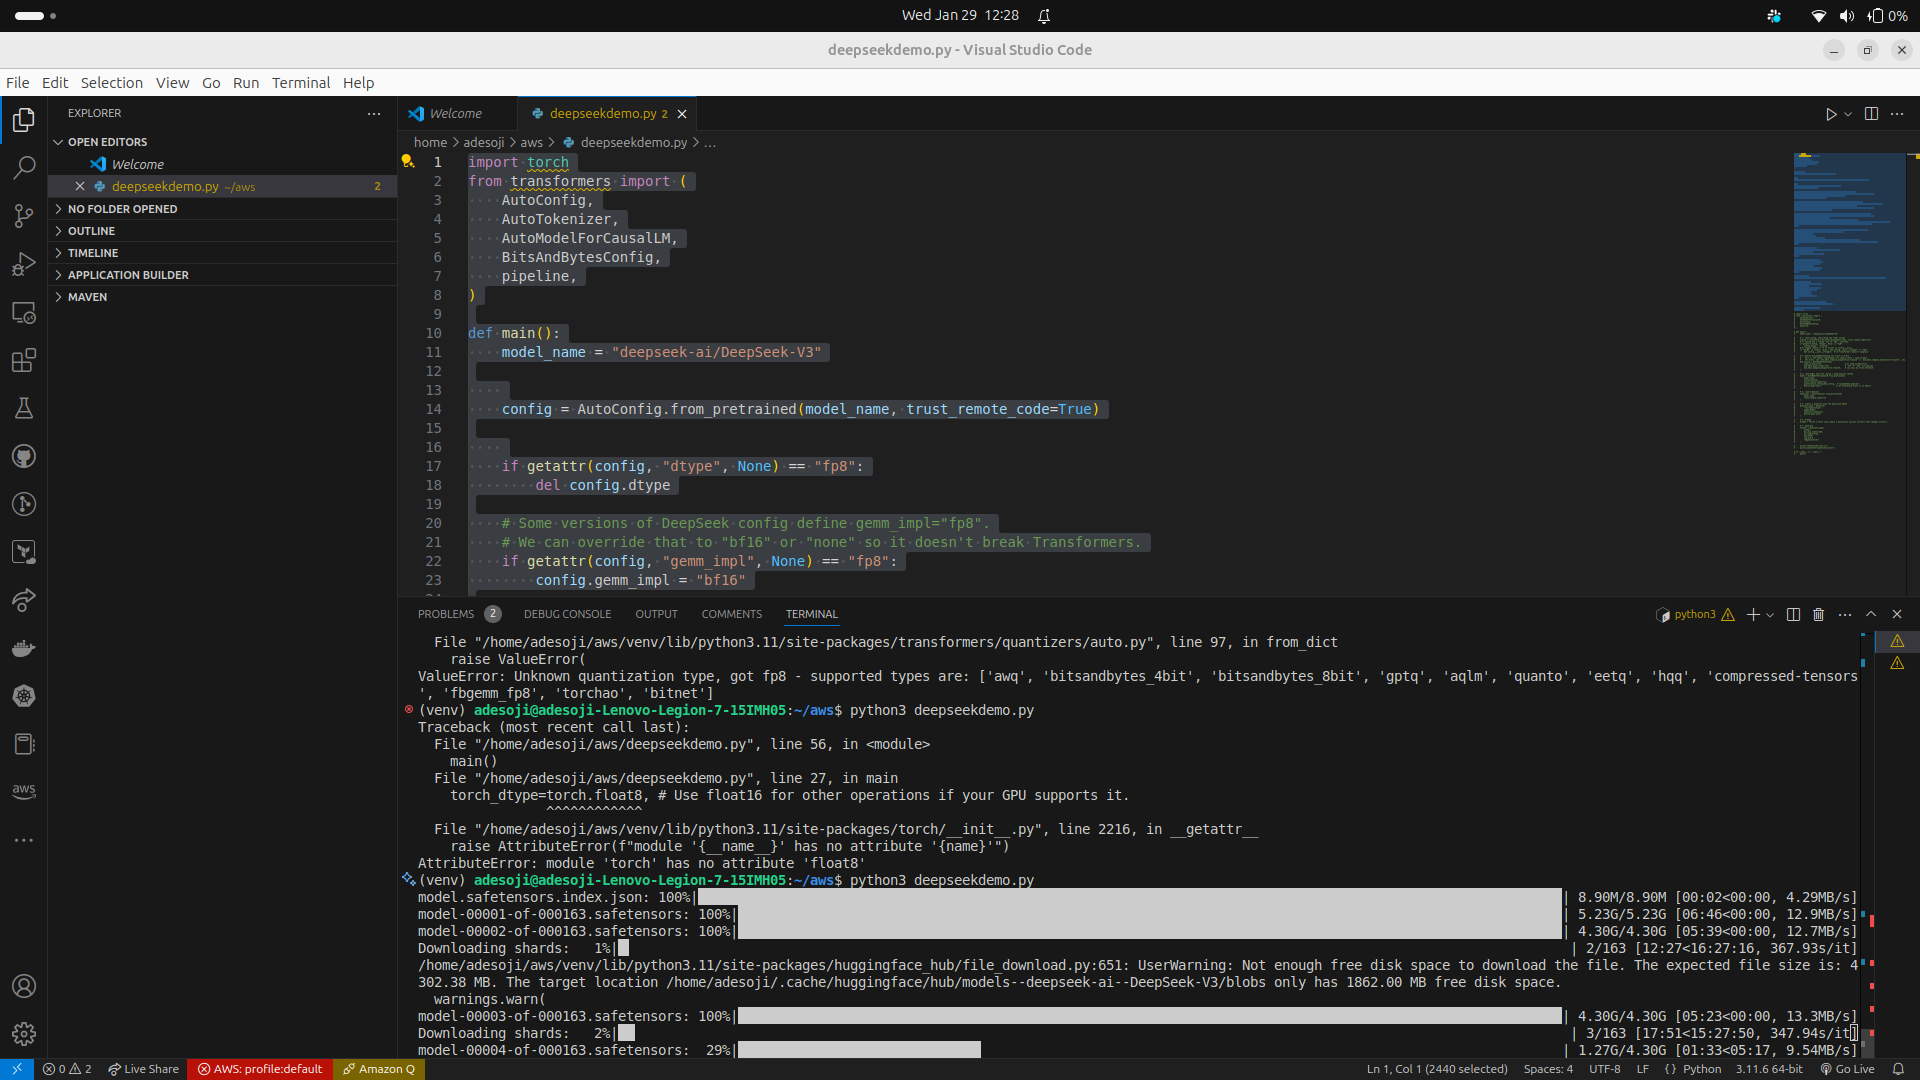Open the Terminal menu

pyautogui.click(x=300, y=83)
